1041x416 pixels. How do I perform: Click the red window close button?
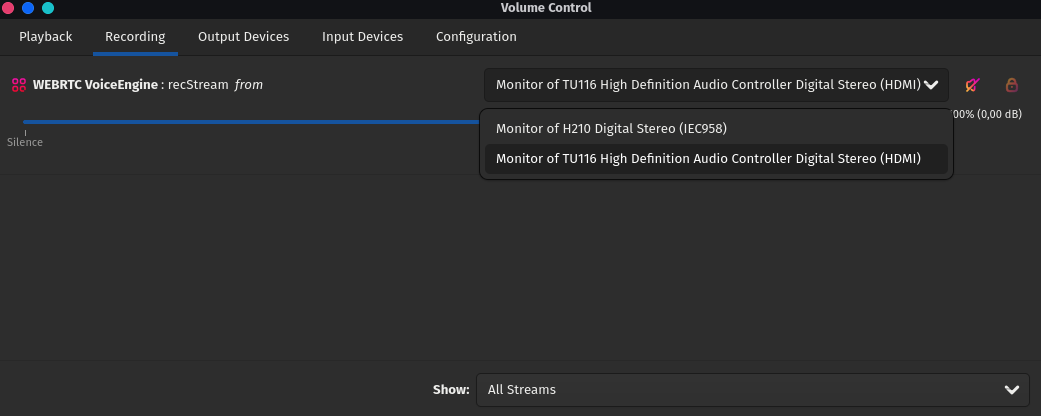[8, 8]
